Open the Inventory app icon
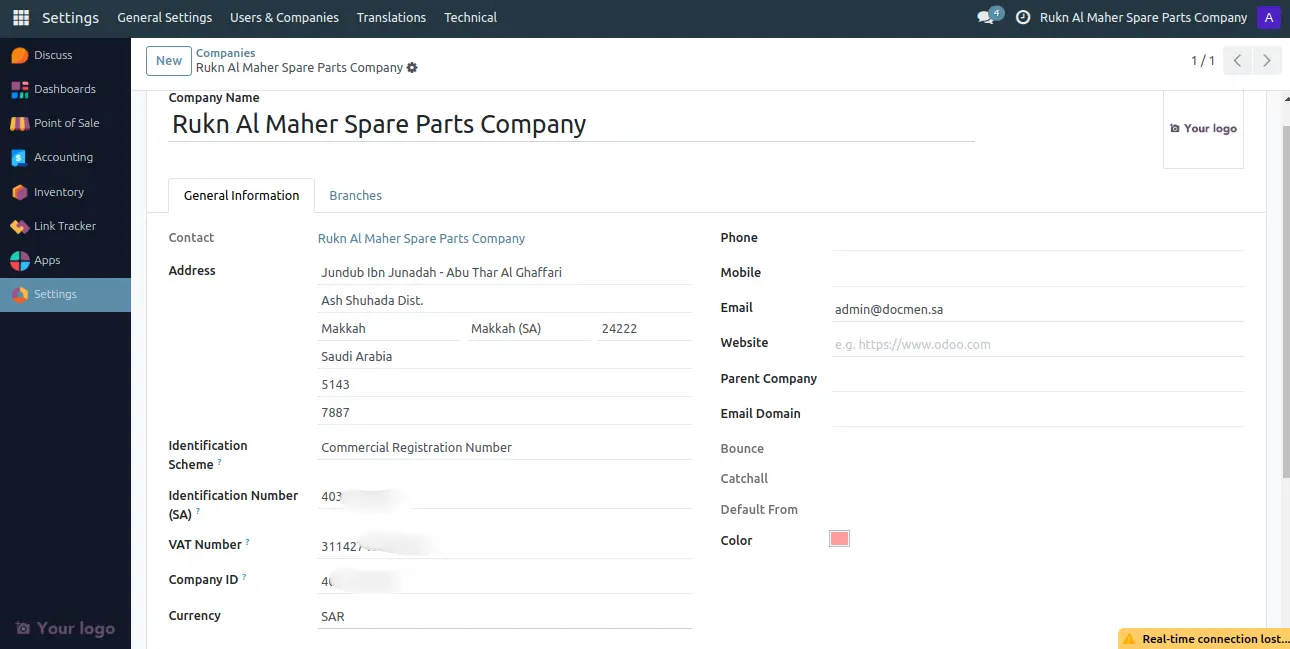 click(20, 192)
